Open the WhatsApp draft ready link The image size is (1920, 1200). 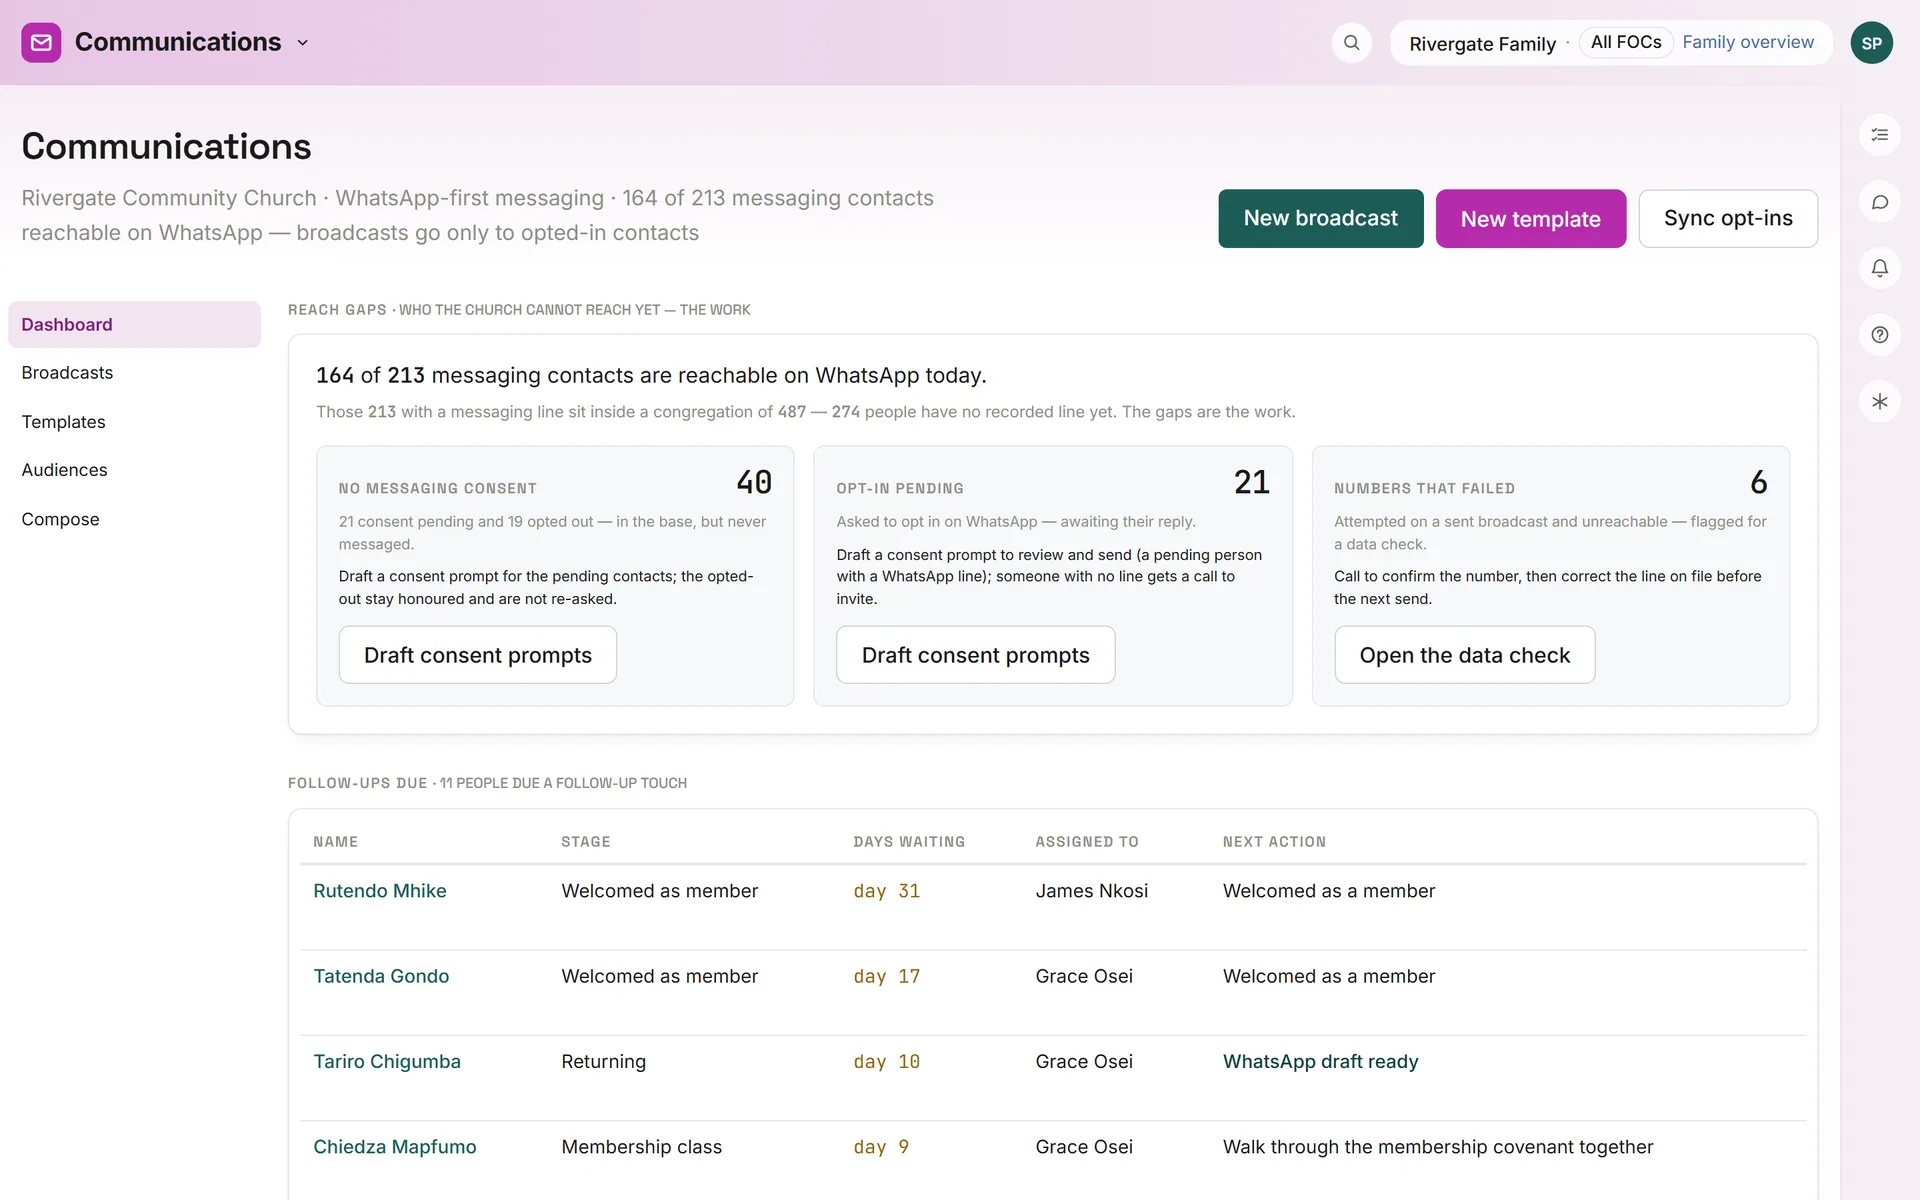point(1320,1062)
